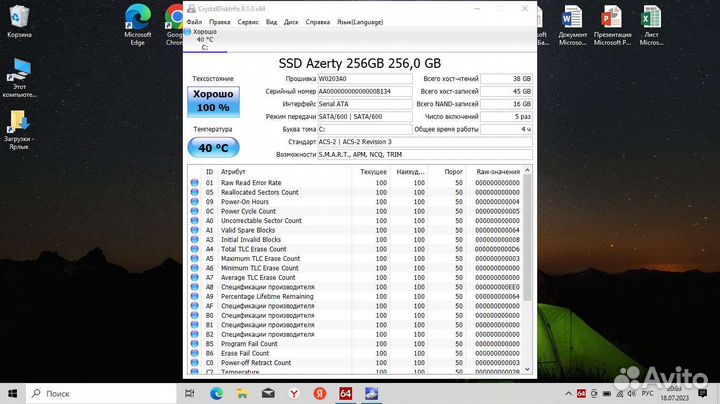Click the attribute list vertical scrollbar thumb
This screenshot has height=404, width=720.
pyautogui.click(x=527, y=237)
